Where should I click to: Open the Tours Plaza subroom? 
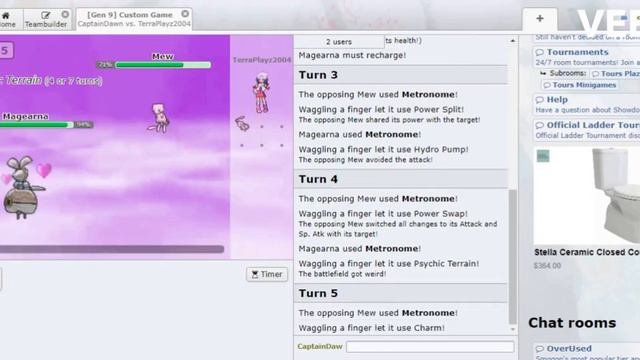tap(616, 73)
